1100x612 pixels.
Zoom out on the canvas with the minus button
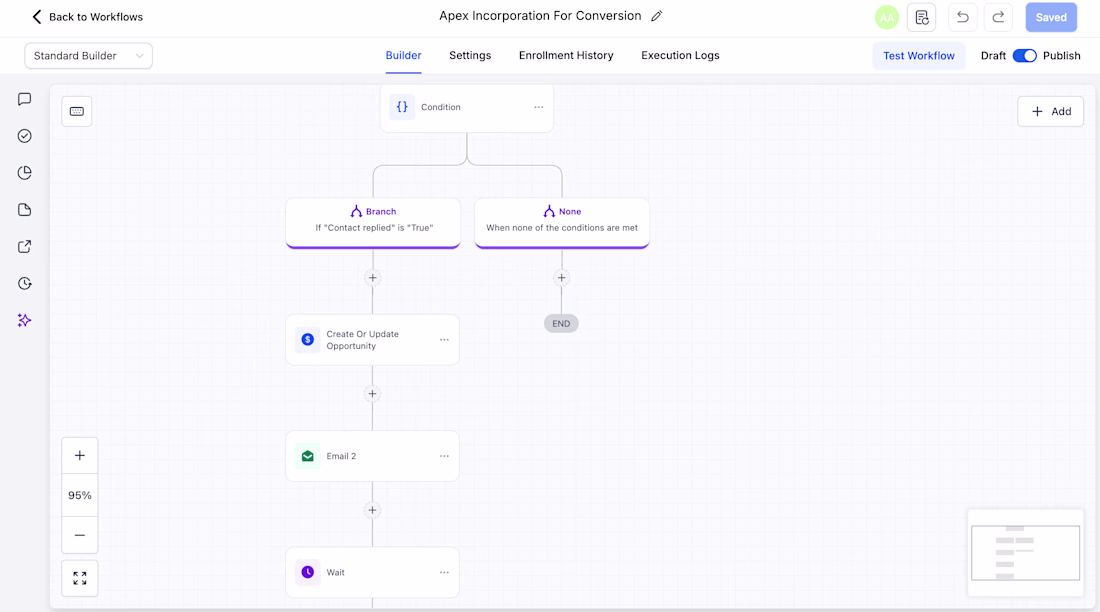(80, 535)
